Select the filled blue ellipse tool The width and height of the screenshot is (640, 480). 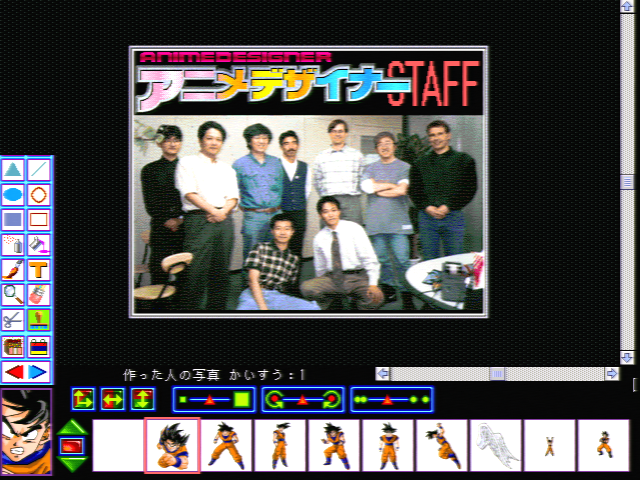(x=13, y=195)
